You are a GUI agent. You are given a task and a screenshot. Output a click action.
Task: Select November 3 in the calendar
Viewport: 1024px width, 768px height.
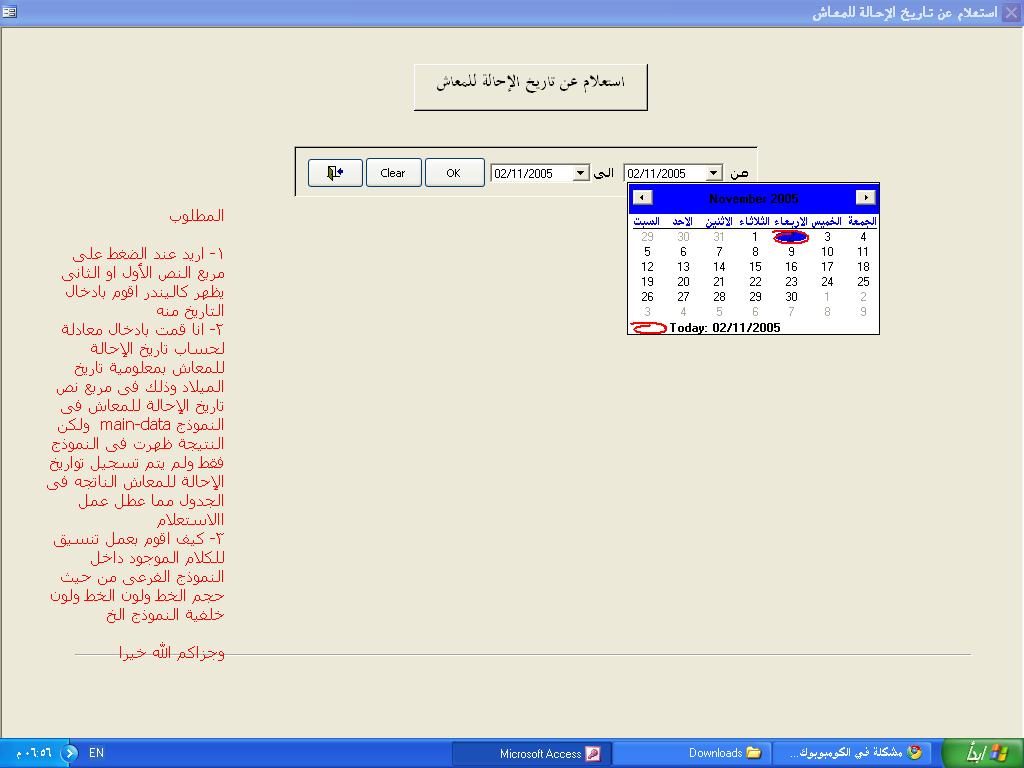point(827,237)
